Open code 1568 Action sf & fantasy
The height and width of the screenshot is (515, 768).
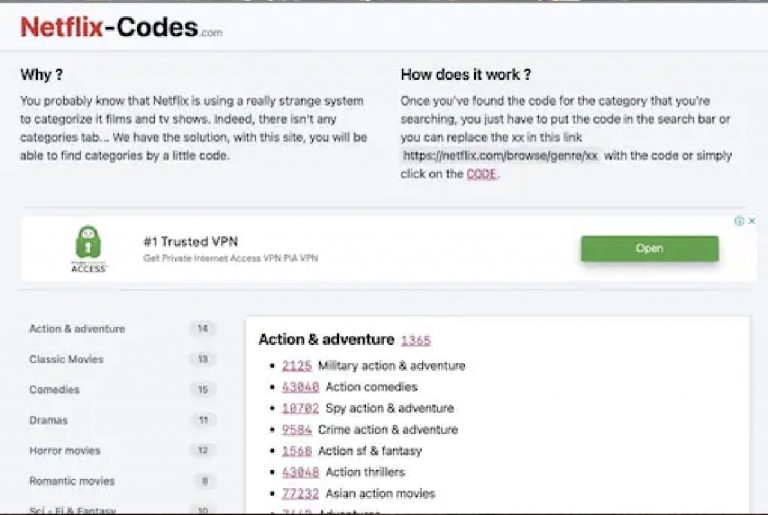[x=297, y=451]
